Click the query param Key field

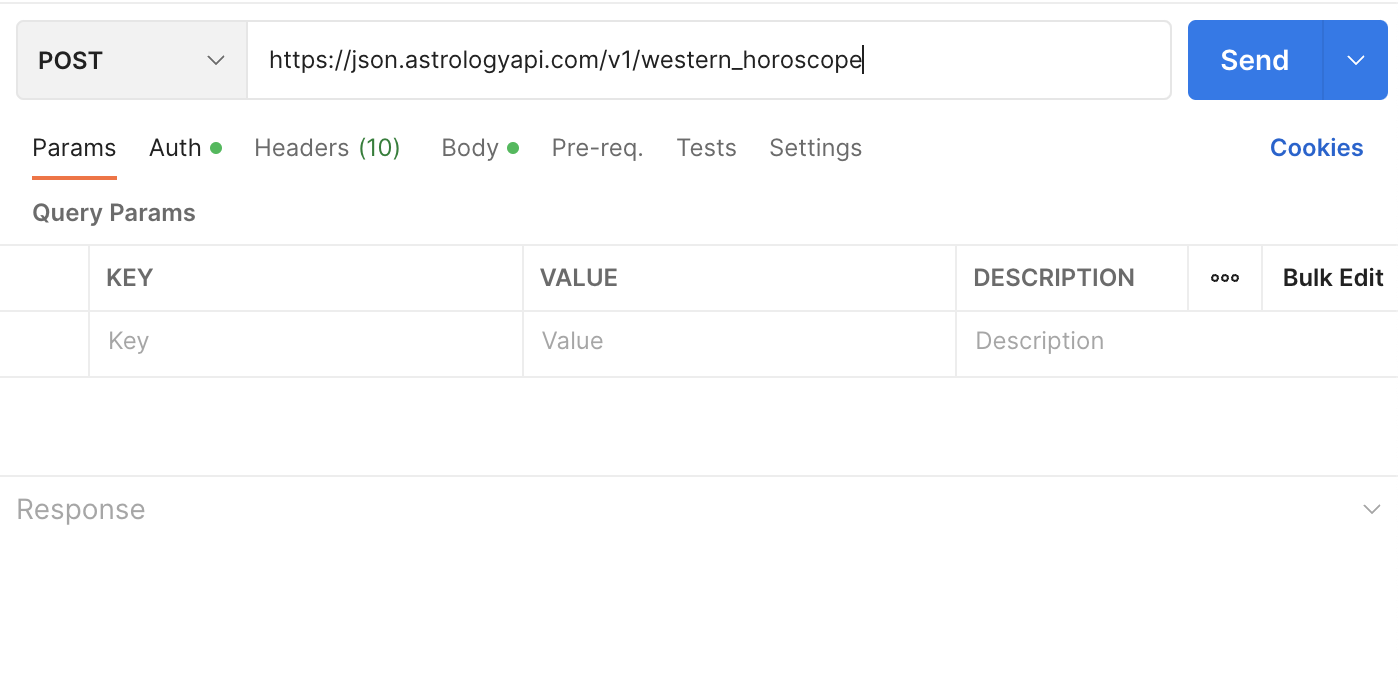click(305, 342)
